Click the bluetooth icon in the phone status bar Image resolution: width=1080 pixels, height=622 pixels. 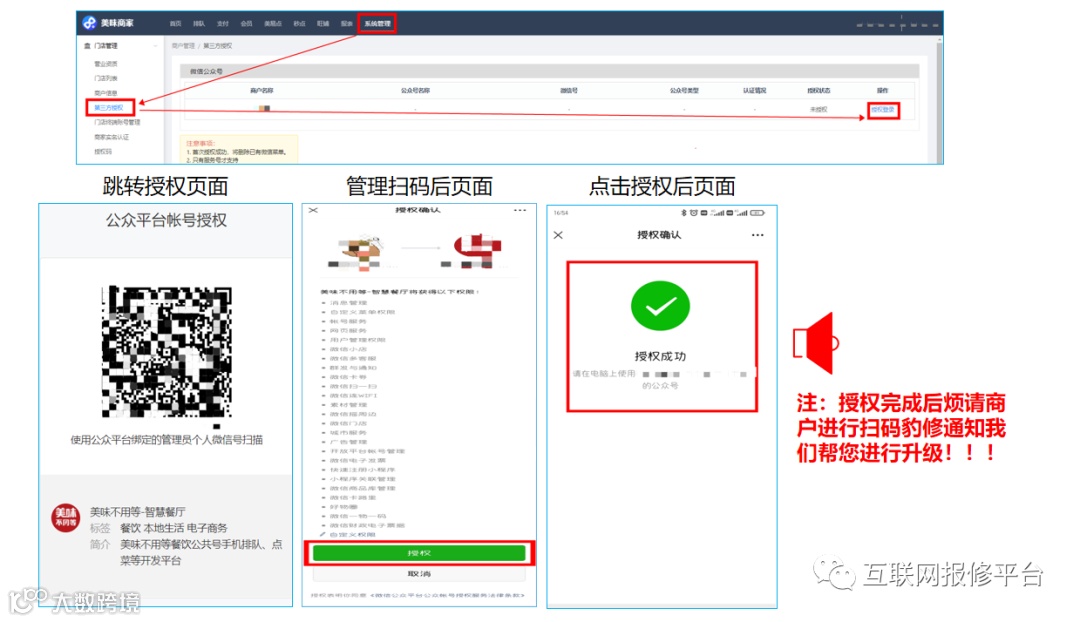pos(684,213)
